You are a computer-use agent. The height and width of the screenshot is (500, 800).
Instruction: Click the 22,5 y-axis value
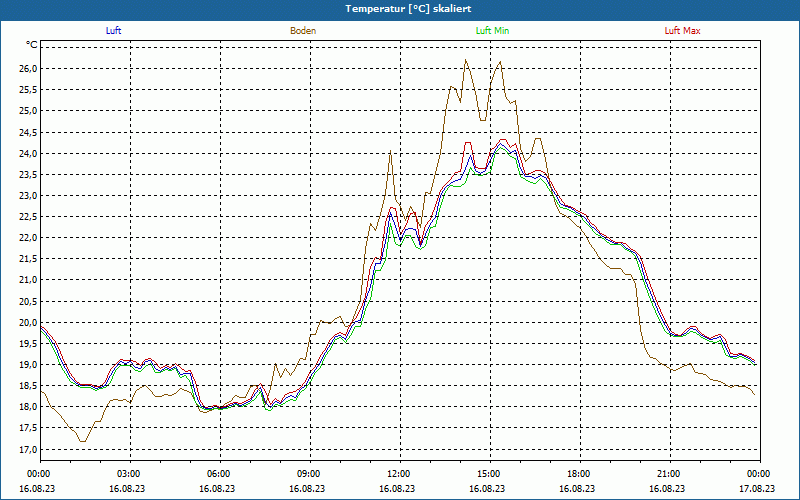28,217
